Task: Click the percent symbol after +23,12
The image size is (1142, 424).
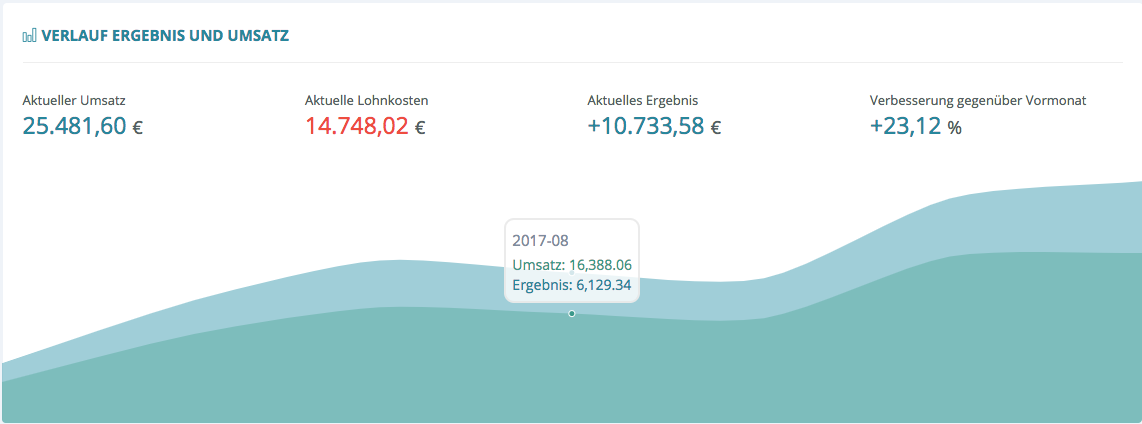Action: 955,128
